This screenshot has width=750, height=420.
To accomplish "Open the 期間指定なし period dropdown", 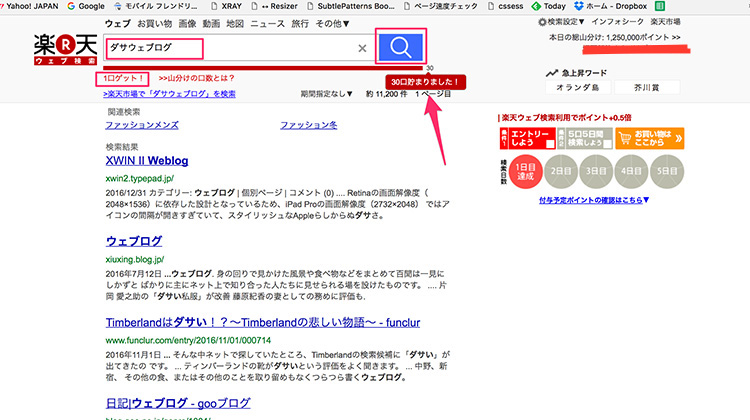I will tap(327, 94).
